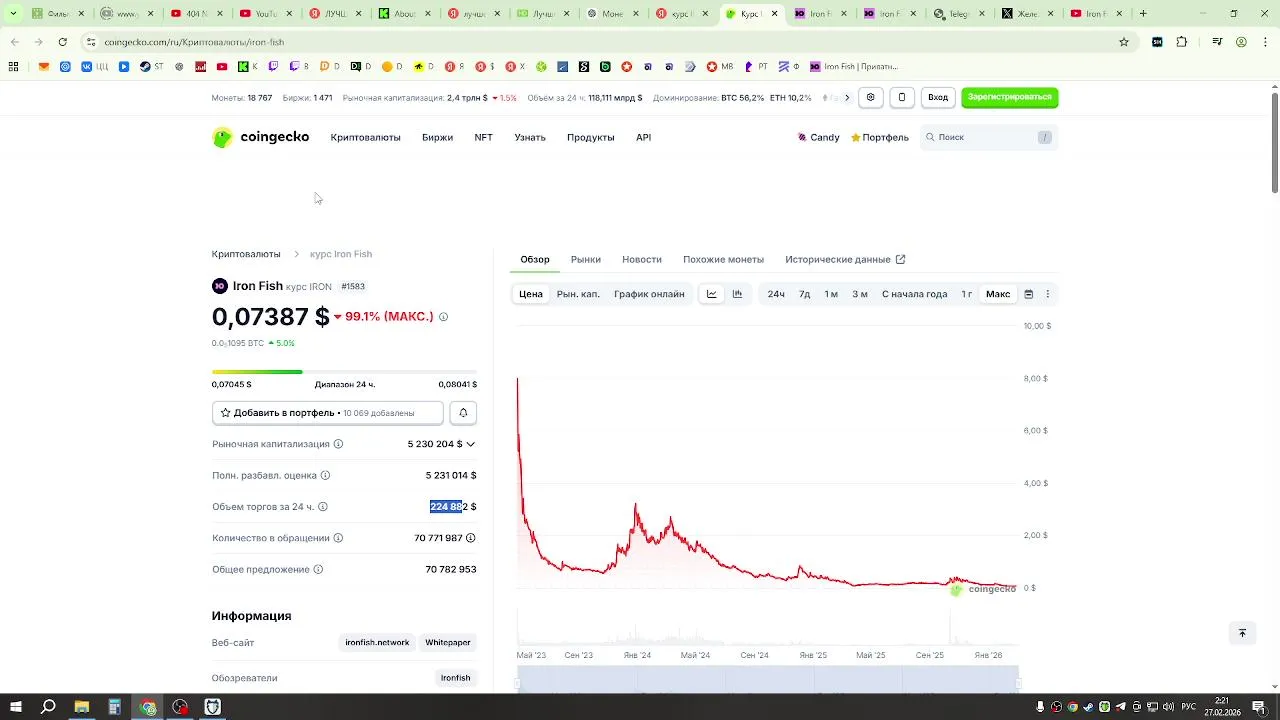
Task: Open Продукты navigation dropdown
Action: (590, 137)
